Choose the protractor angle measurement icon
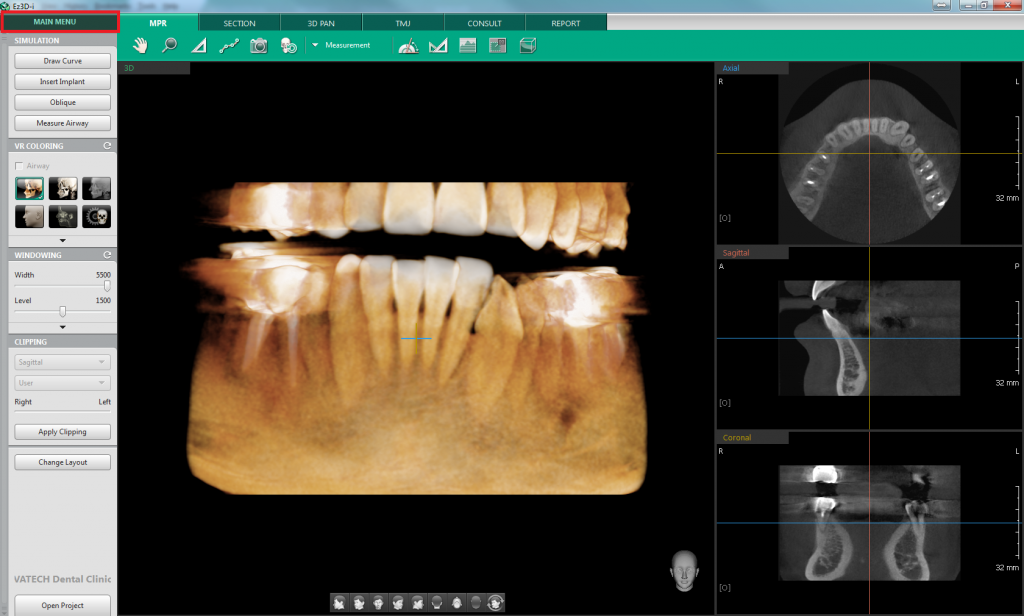This screenshot has width=1024, height=616. tap(407, 45)
